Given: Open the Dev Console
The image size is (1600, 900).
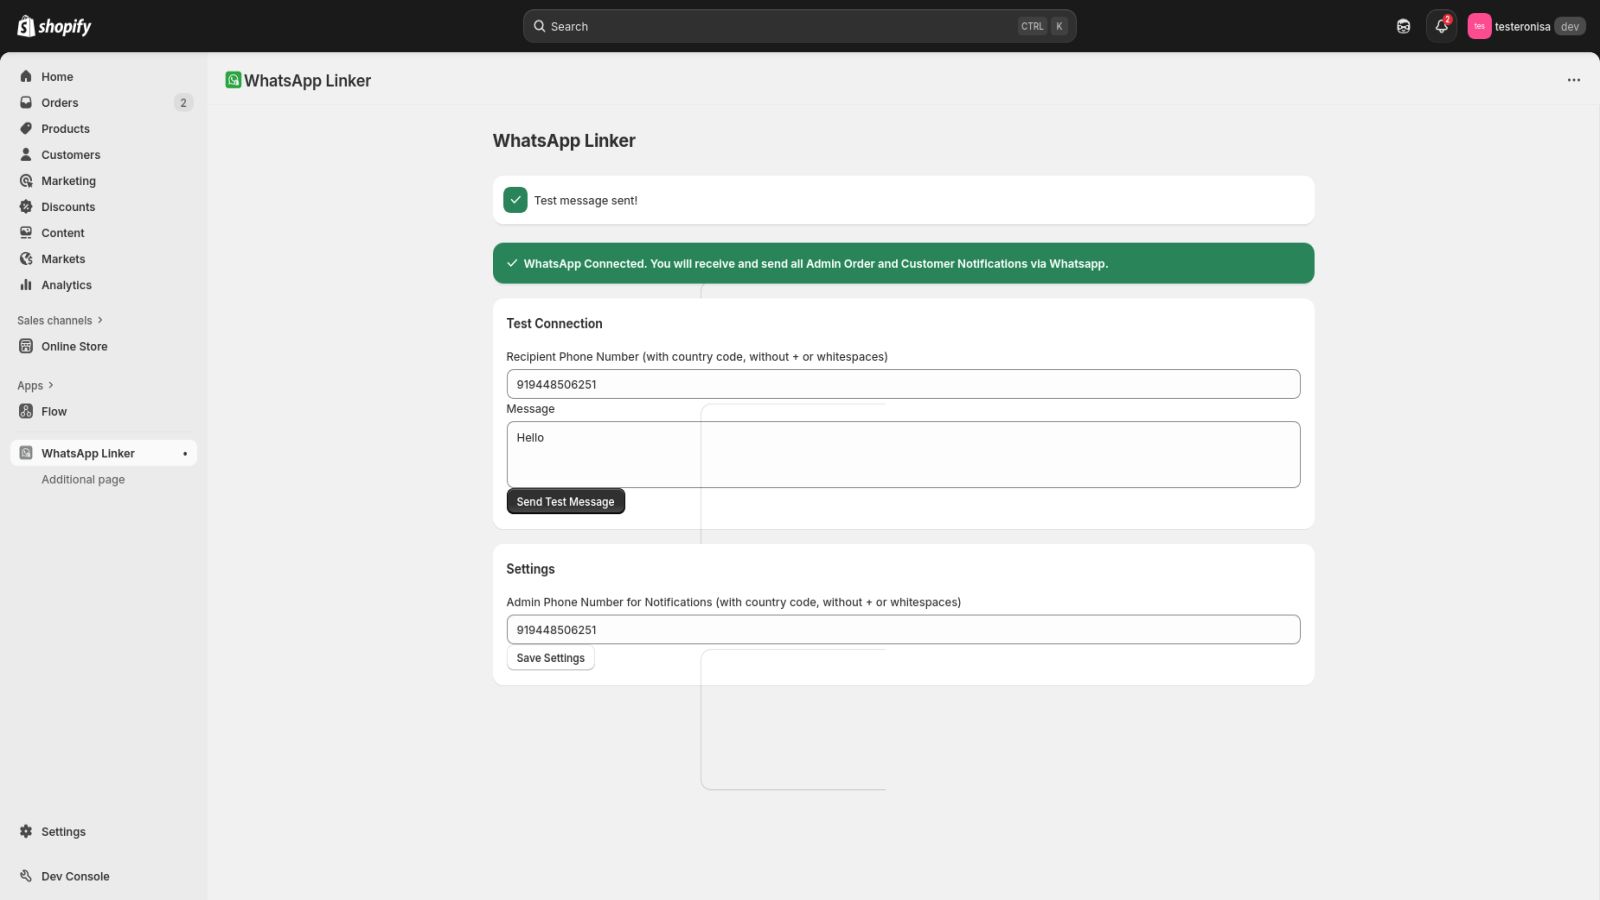Looking at the screenshot, I should (x=75, y=877).
